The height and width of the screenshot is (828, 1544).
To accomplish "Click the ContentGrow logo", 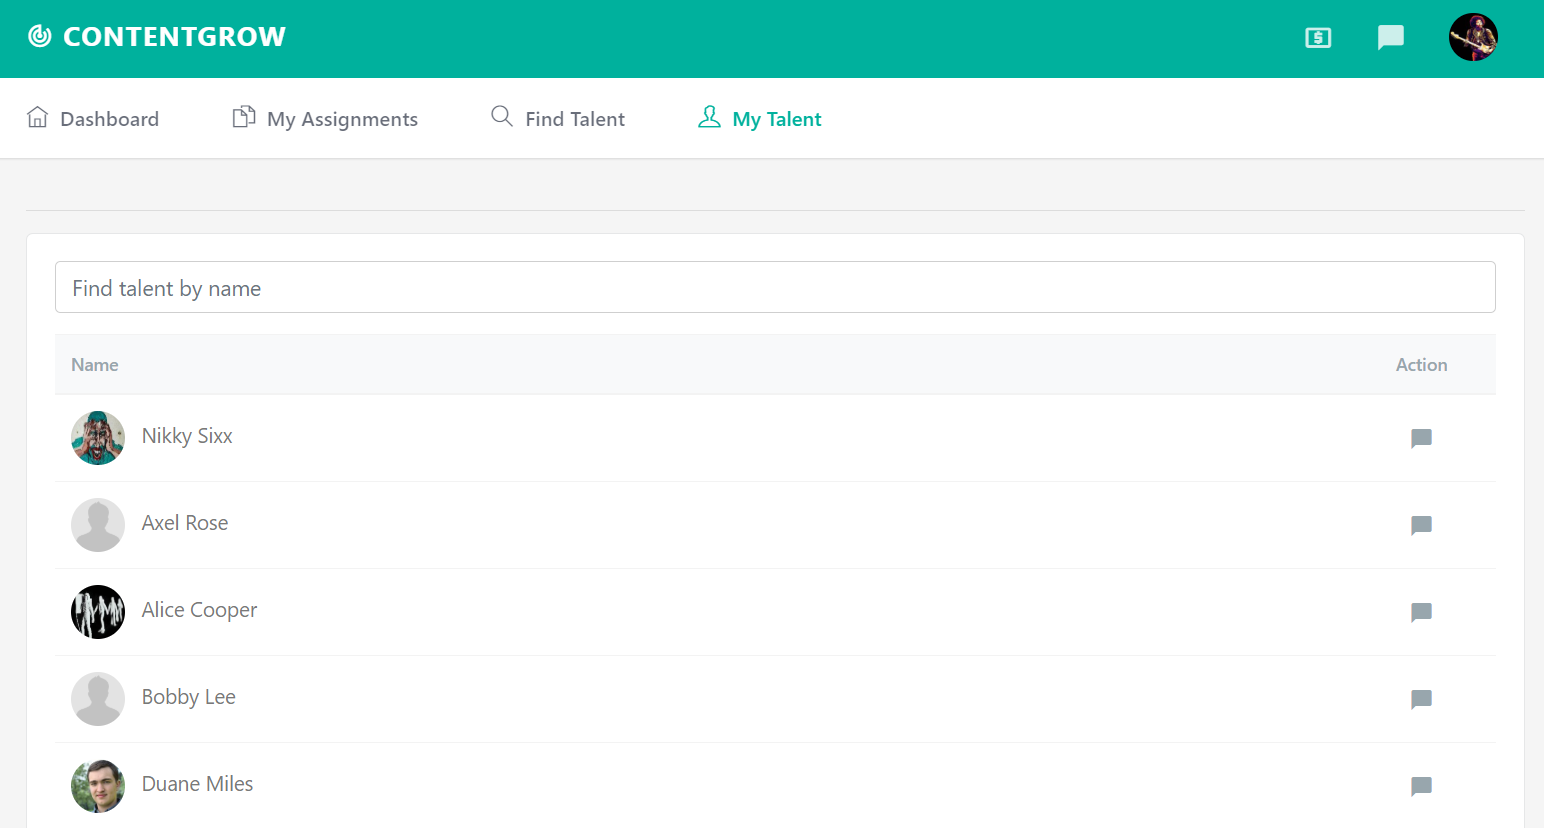I will pos(157,37).
